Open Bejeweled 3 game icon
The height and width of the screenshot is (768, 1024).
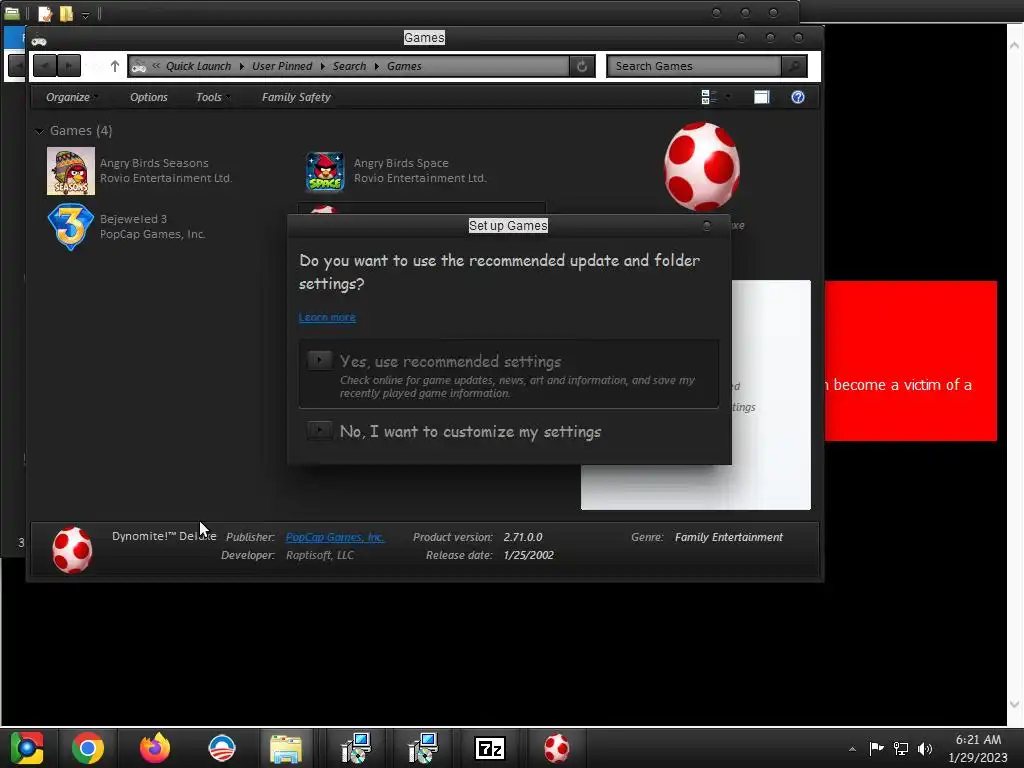tap(71, 227)
